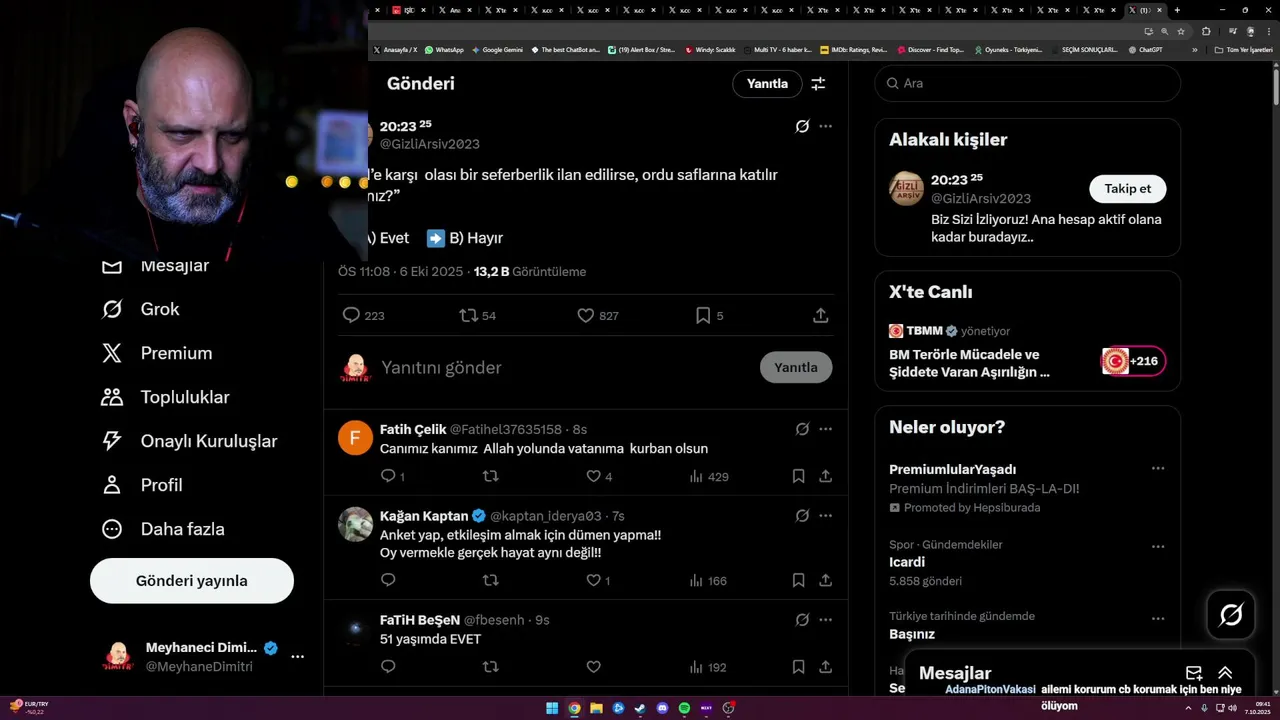Open Fatih Çelik's profile name
The width and height of the screenshot is (1280, 720).
point(413,429)
